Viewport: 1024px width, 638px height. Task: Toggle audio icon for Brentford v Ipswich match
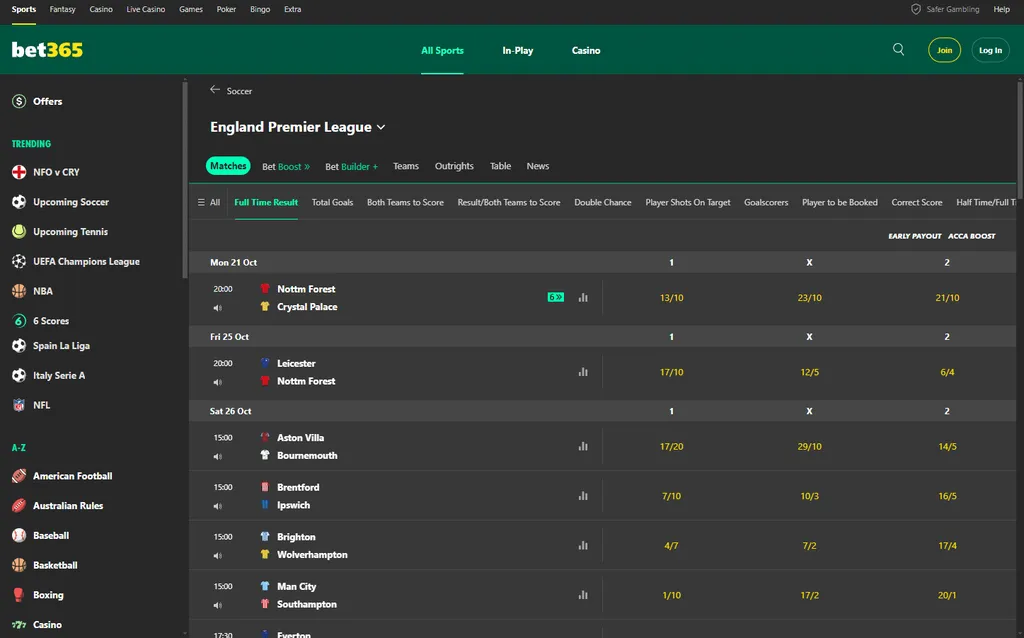217,506
